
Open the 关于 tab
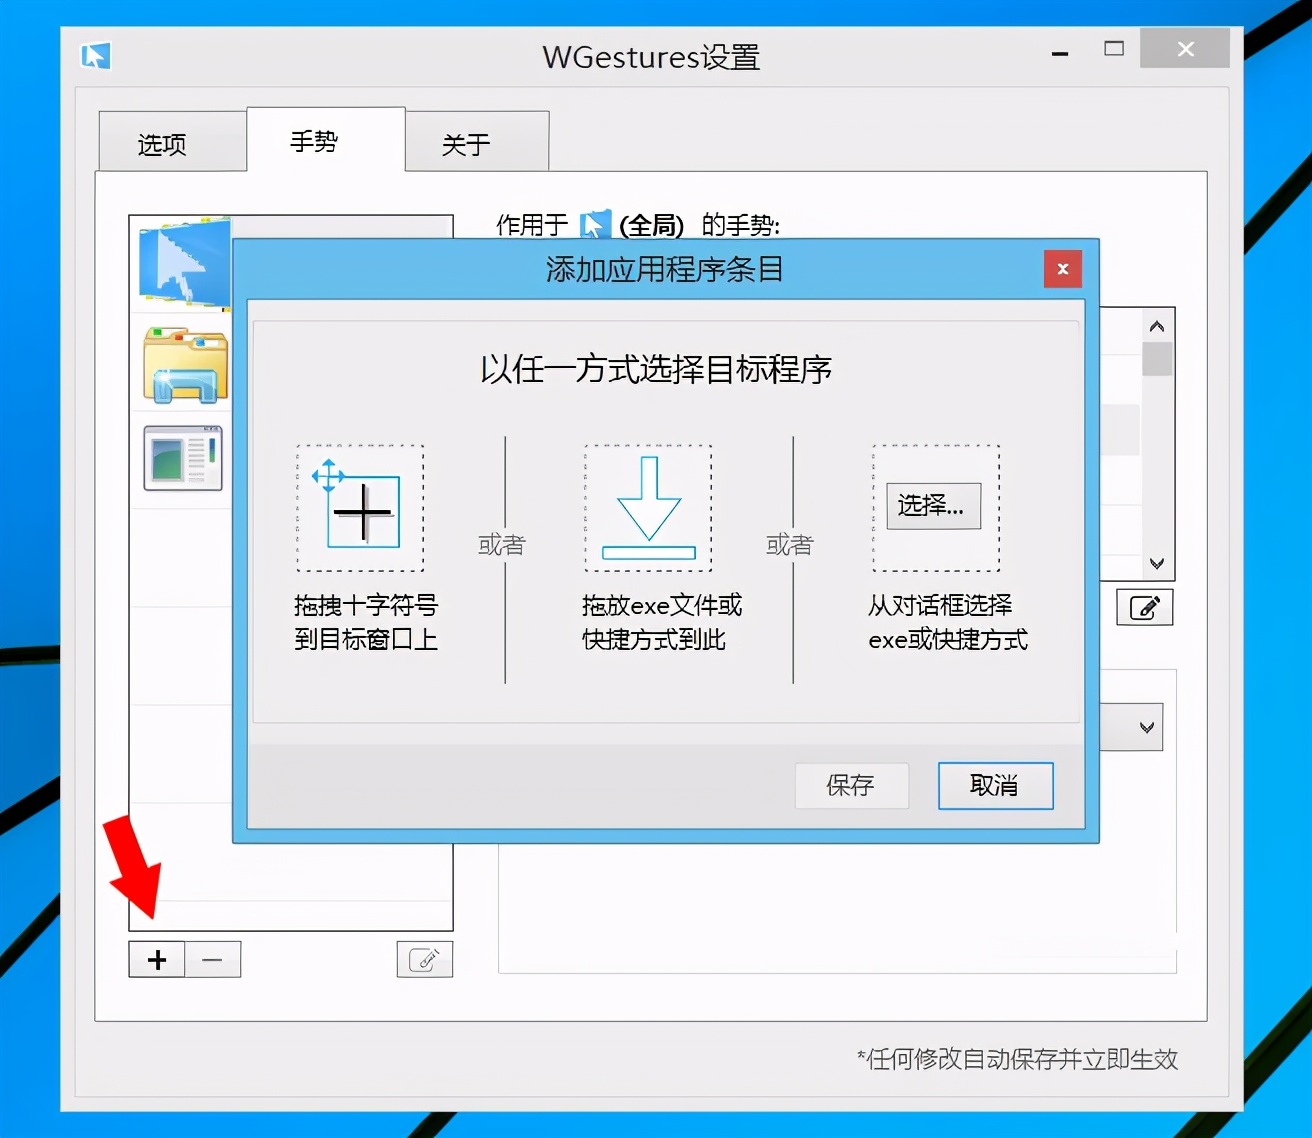click(x=477, y=143)
